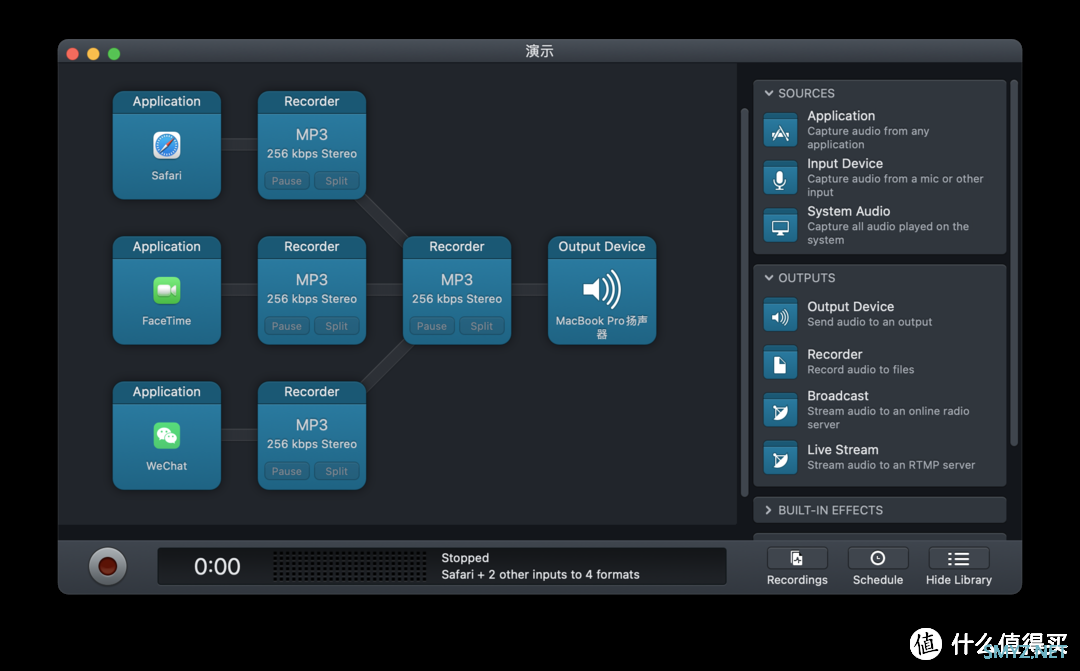The width and height of the screenshot is (1080, 671).
Task: Click "Send audio to an output" description
Action: click(869, 322)
